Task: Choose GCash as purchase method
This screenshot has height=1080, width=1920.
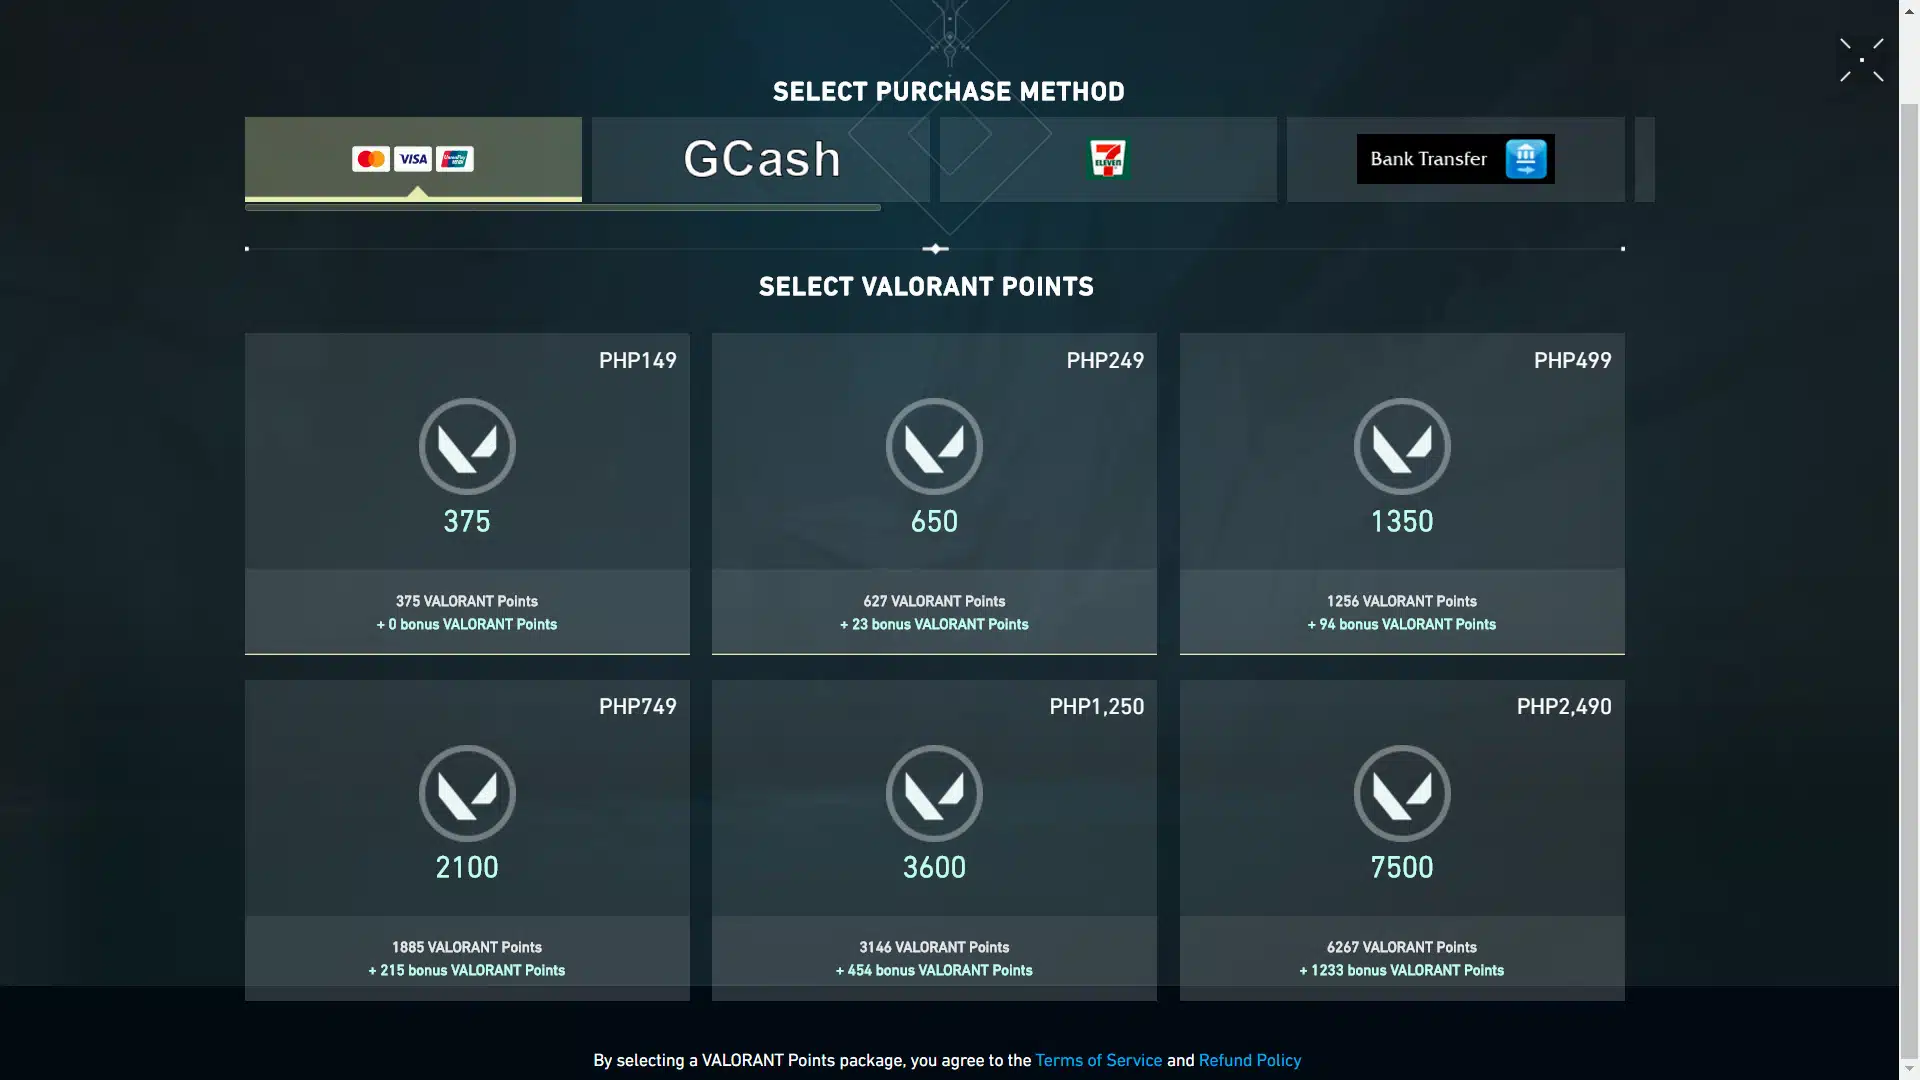Action: [x=761, y=159]
